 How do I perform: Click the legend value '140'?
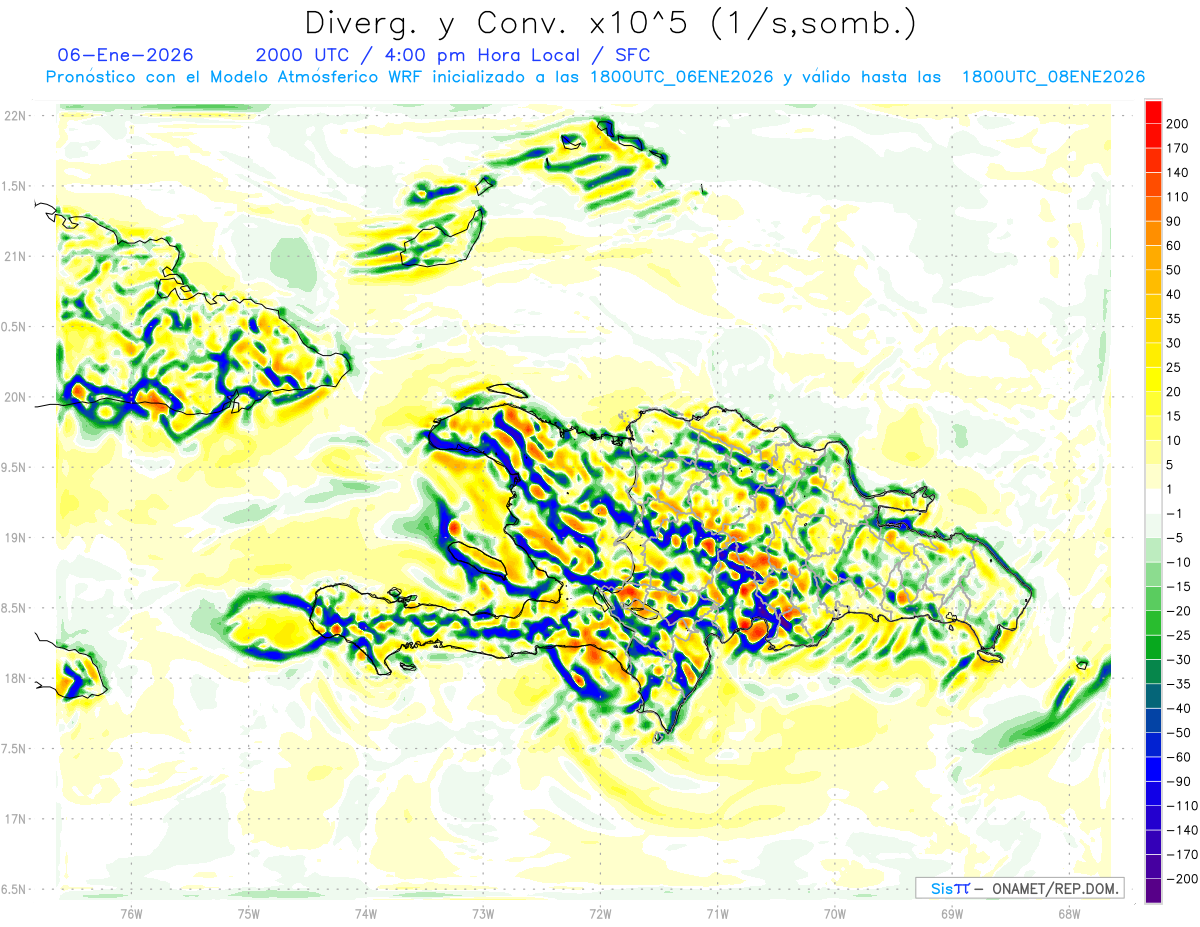[1178, 172]
